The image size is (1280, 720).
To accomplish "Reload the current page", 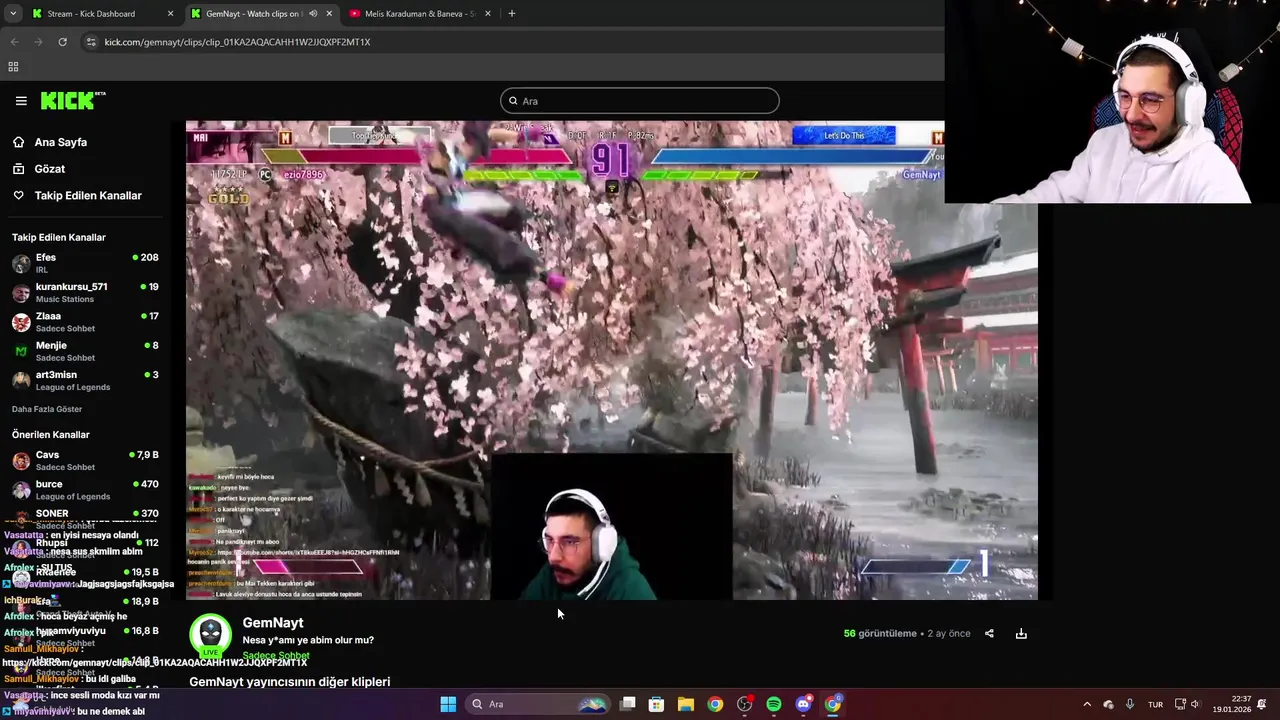I will pos(62,42).
